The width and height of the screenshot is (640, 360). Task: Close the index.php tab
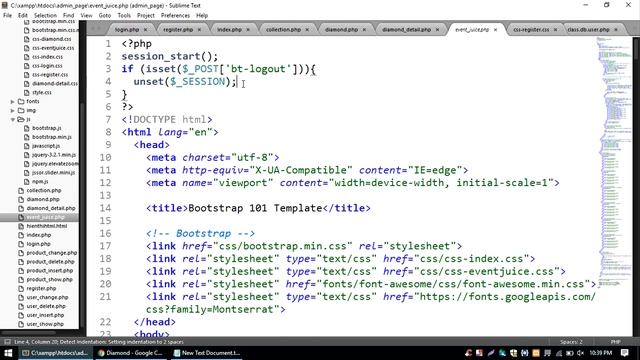pos(248,30)
